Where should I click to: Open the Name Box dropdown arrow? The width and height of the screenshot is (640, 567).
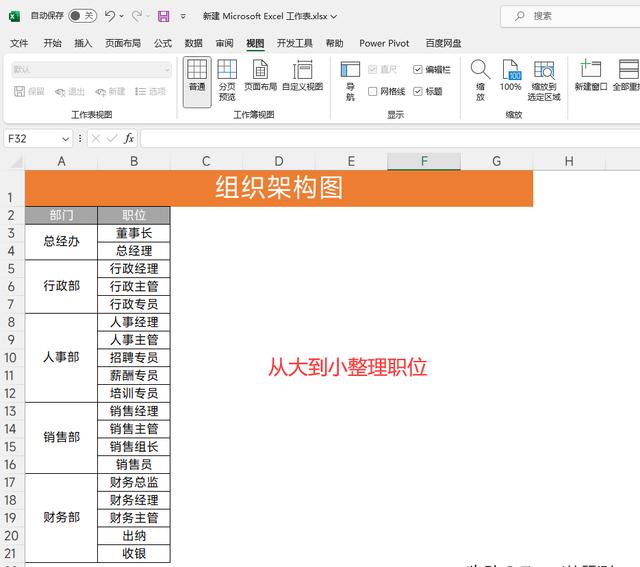[x=65, y=139]
